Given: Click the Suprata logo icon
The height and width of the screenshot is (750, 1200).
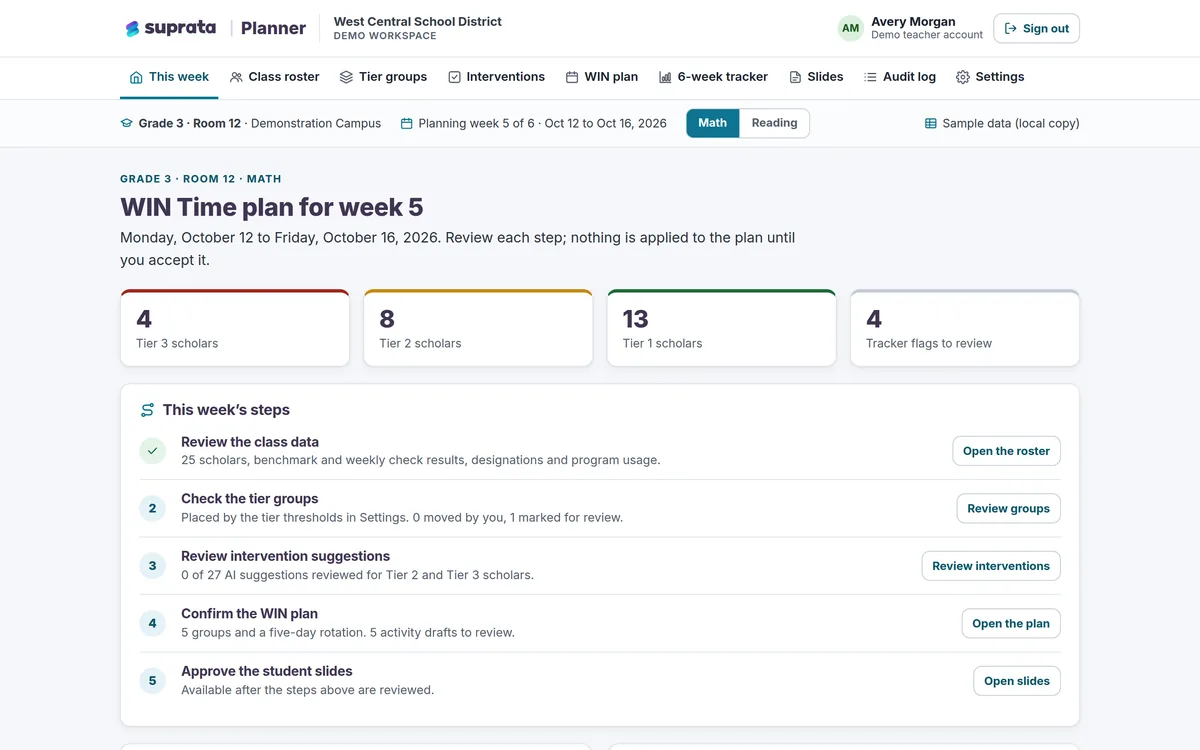Looking at the screenshot, I should pyautogui.click(x=132, y=28).
